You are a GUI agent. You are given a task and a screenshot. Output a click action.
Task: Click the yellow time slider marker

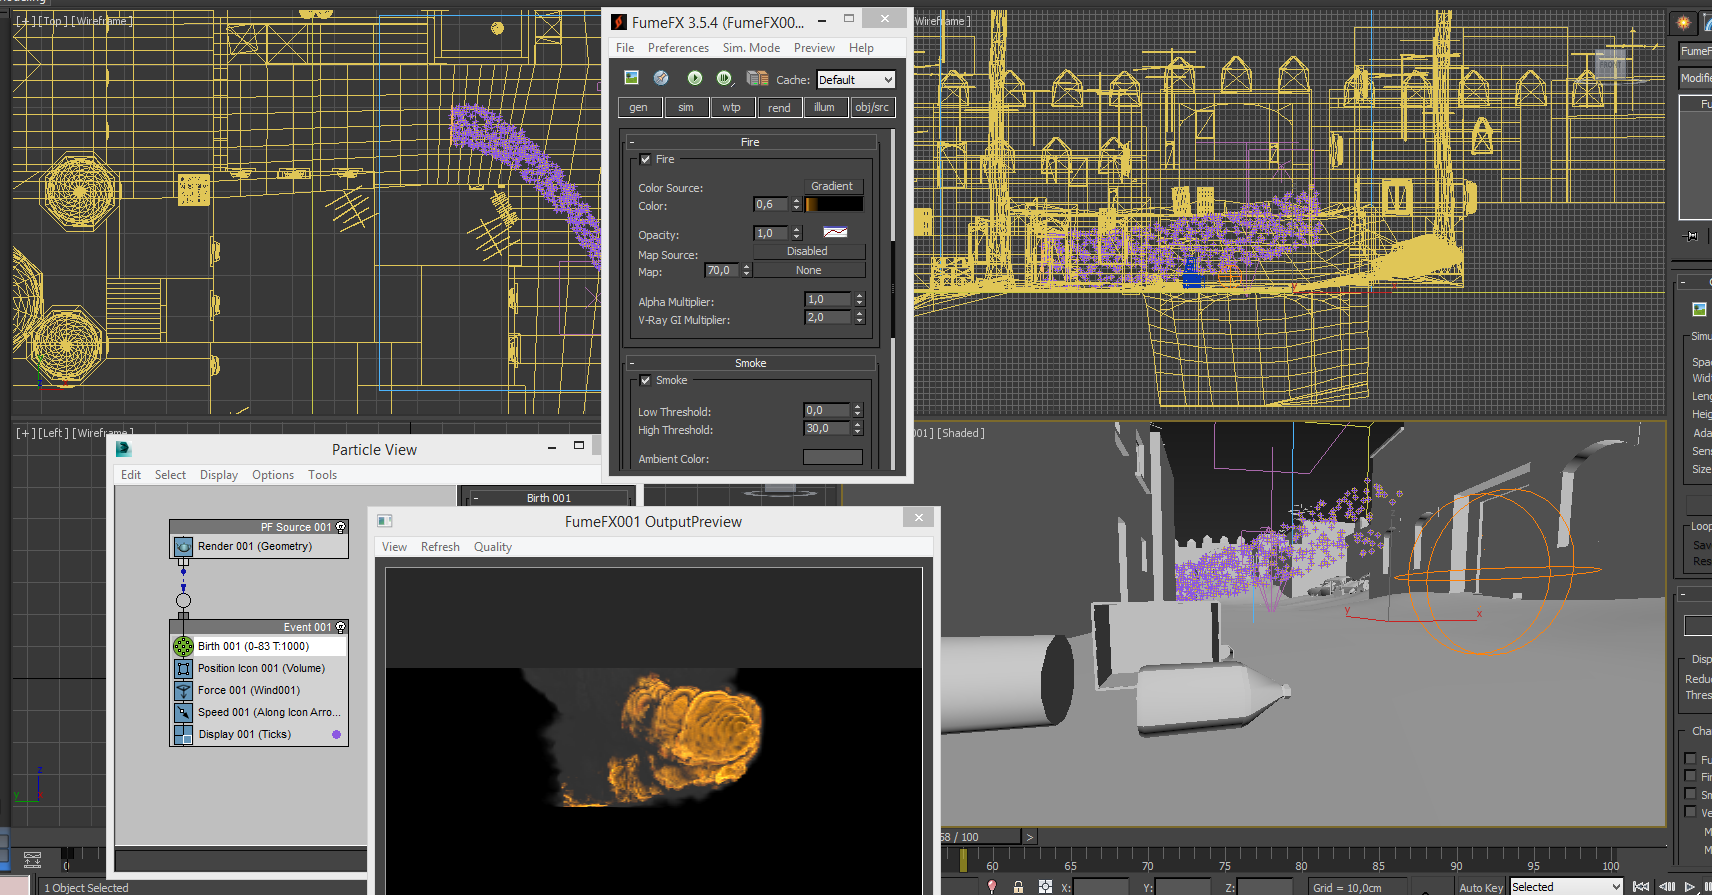(x=963, y=860)
